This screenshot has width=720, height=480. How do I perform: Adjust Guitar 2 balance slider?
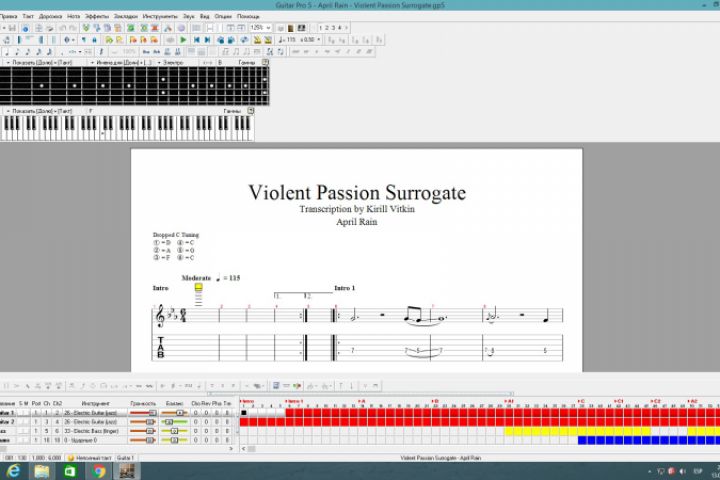click(x=174, y=422)
